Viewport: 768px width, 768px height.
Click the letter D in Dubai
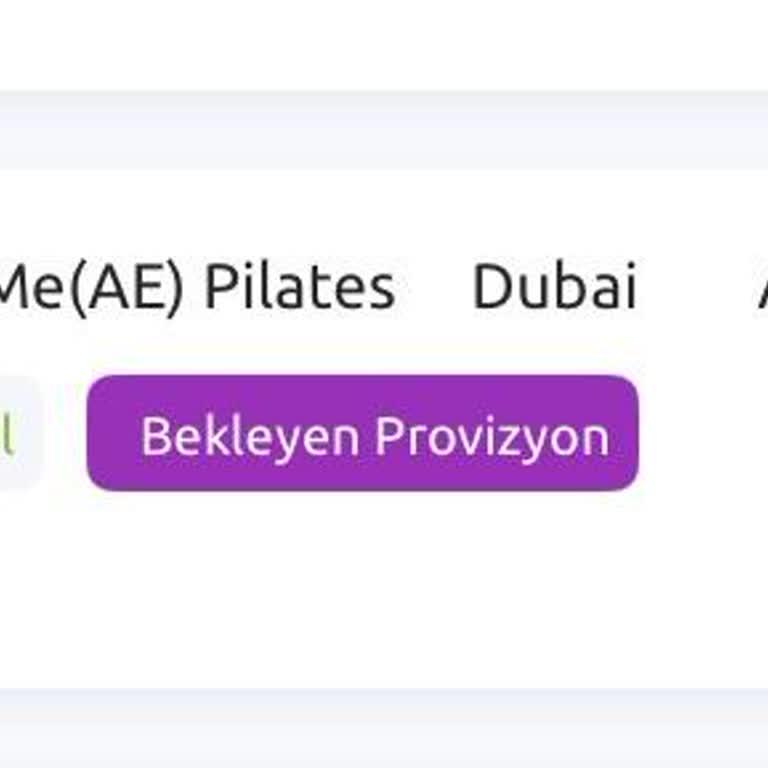point(492,286)
